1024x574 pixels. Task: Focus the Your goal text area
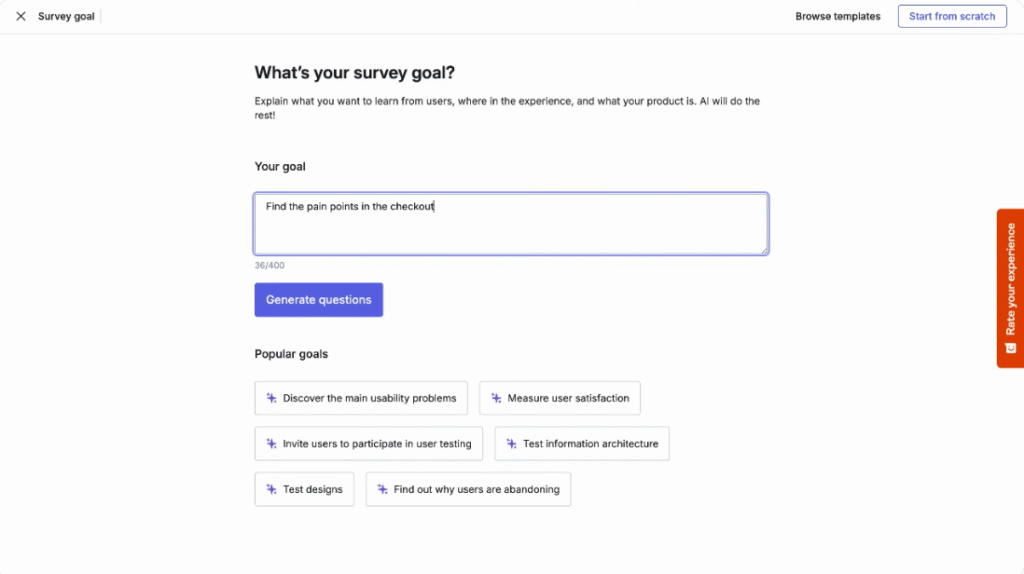[x=510, y=225]
